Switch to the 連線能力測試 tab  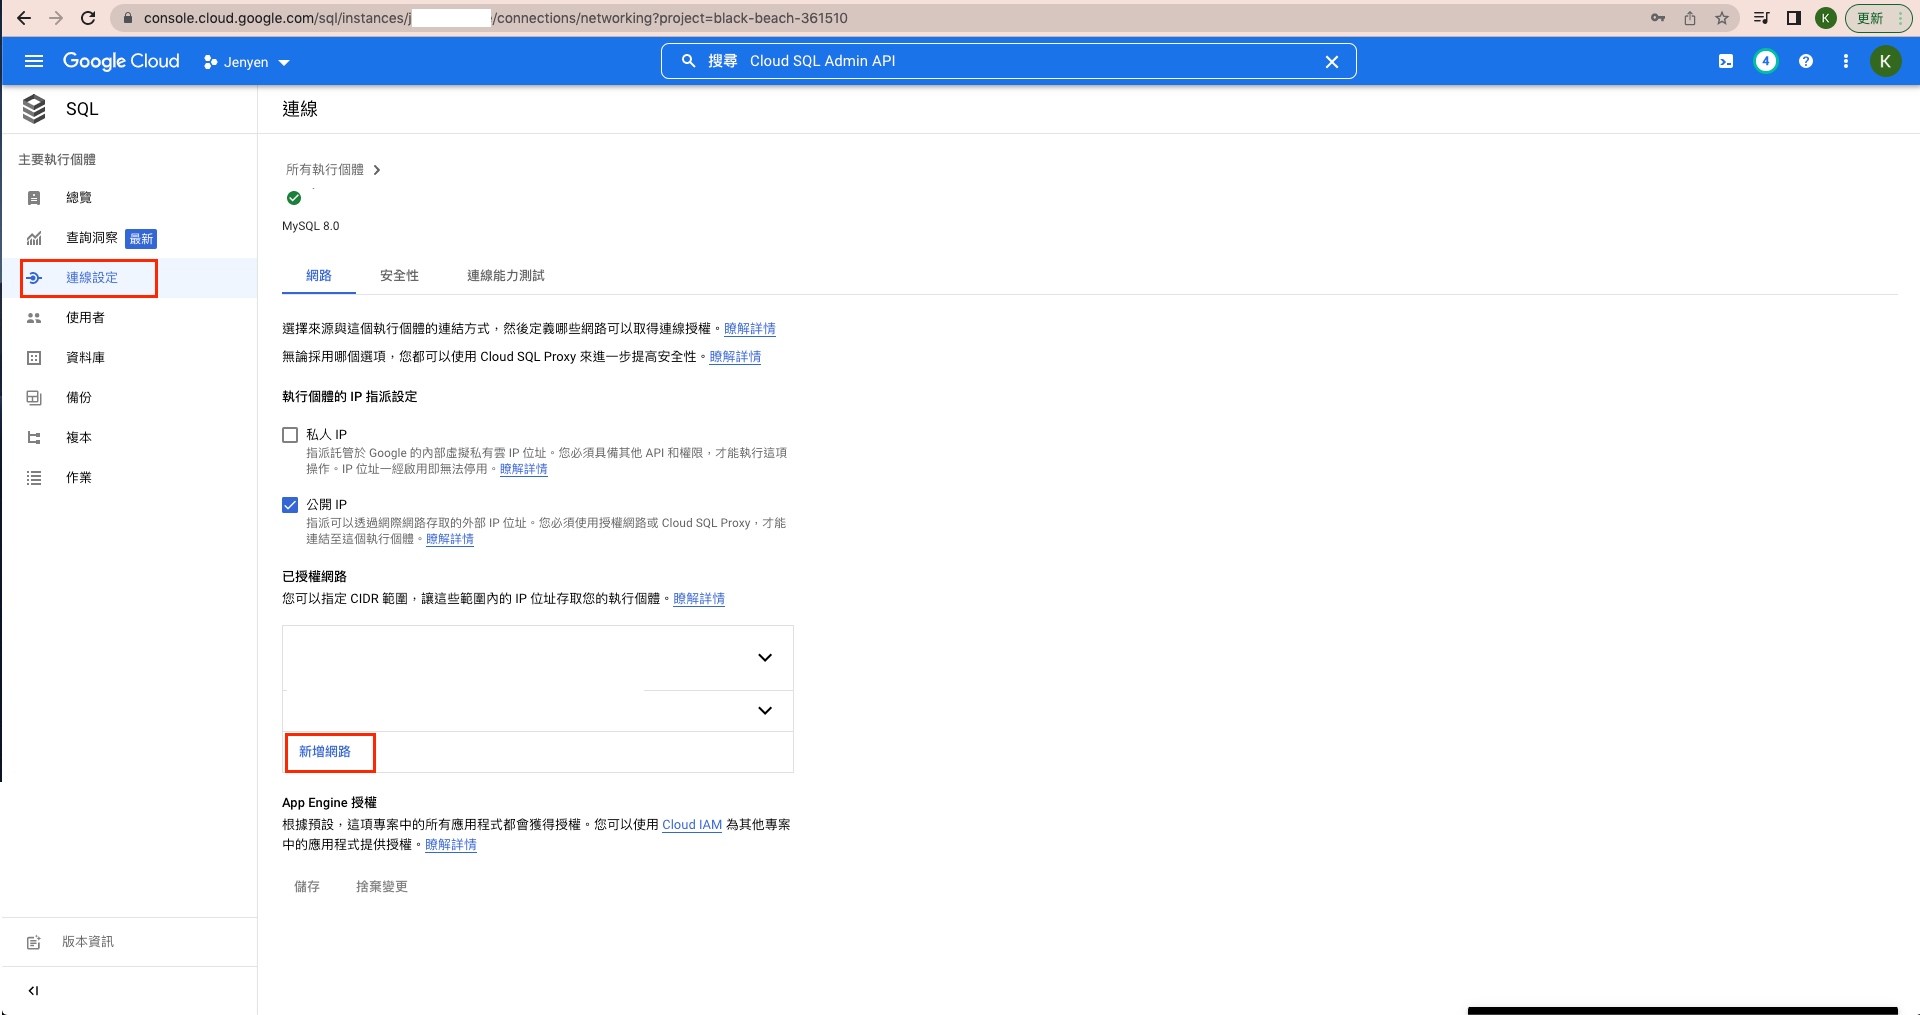[506, 276]
